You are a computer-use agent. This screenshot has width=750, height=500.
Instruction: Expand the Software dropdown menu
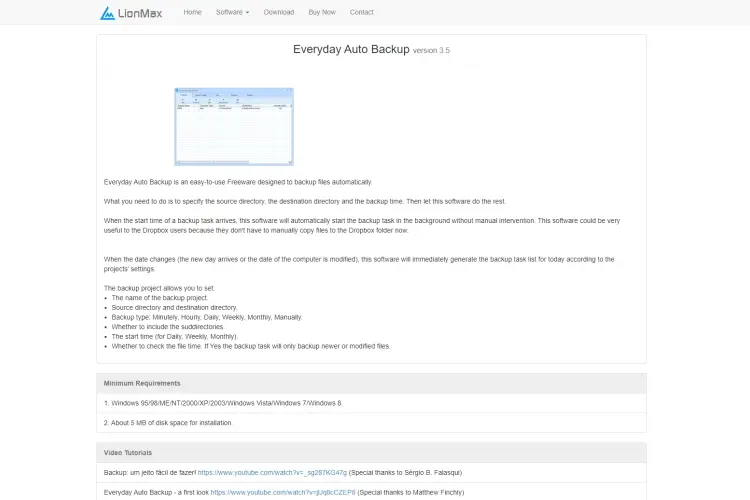tap(232, 12)
